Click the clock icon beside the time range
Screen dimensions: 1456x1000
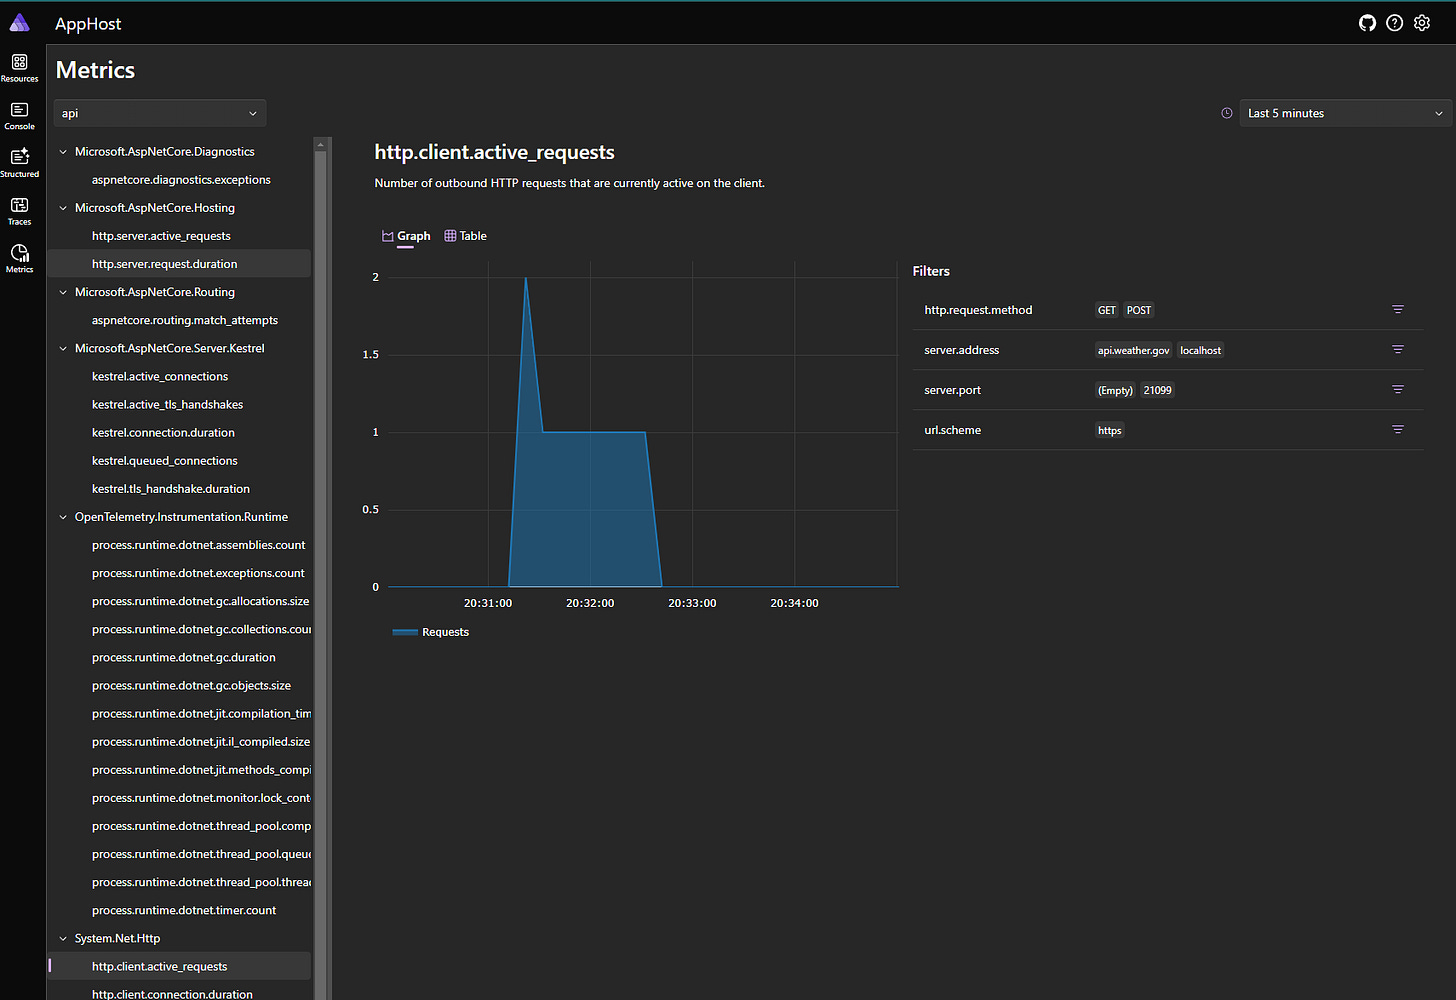(1226, 113)
